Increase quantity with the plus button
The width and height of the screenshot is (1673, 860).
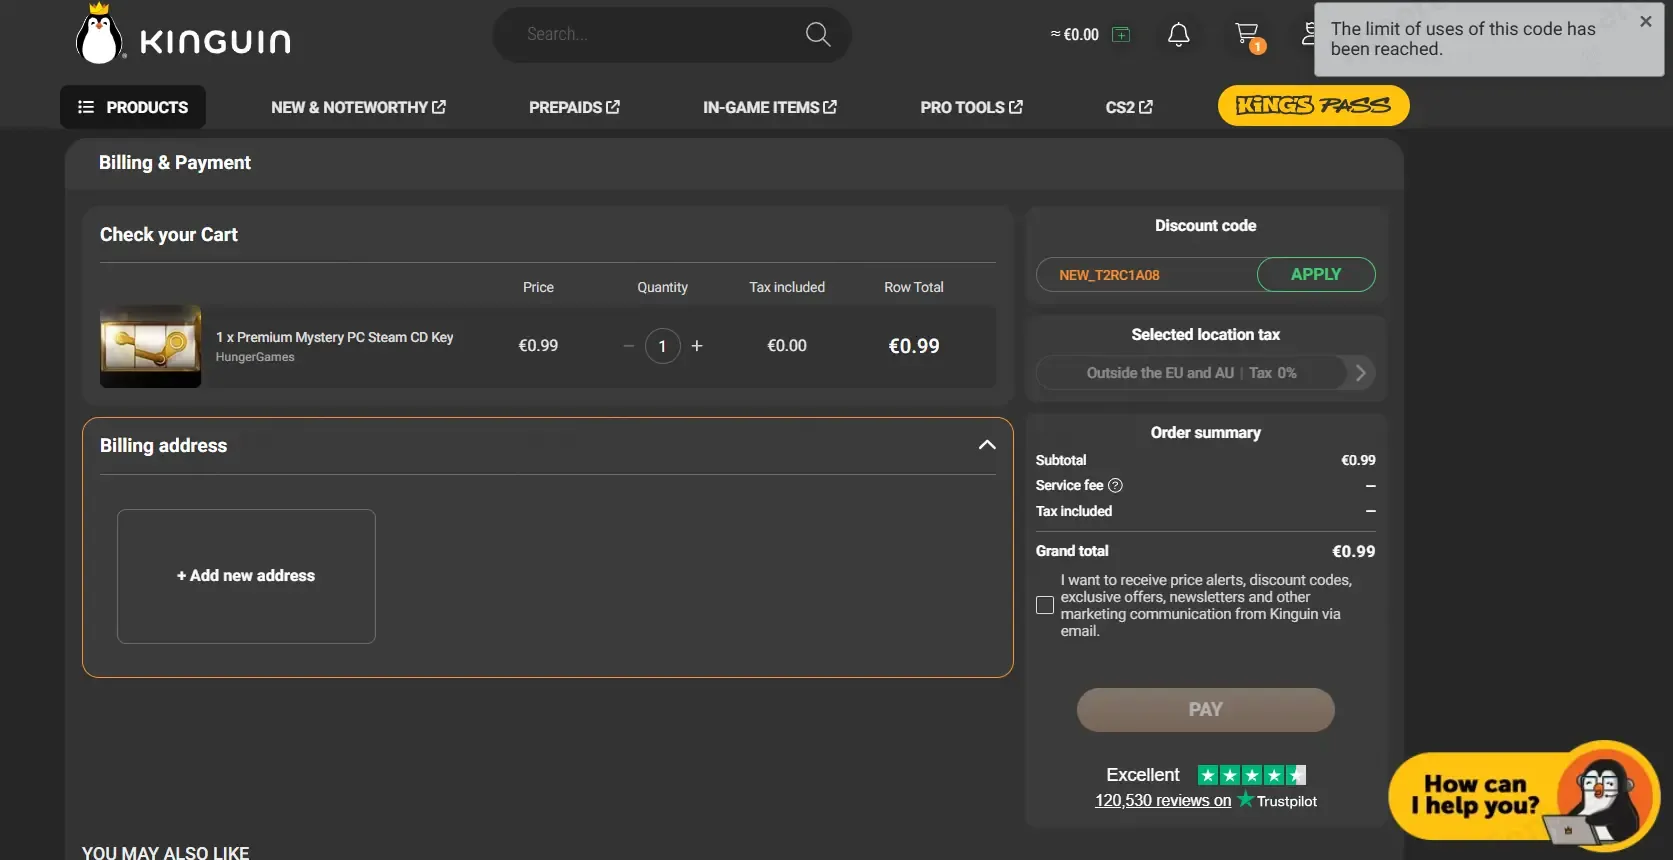click(x=697, y=346)
